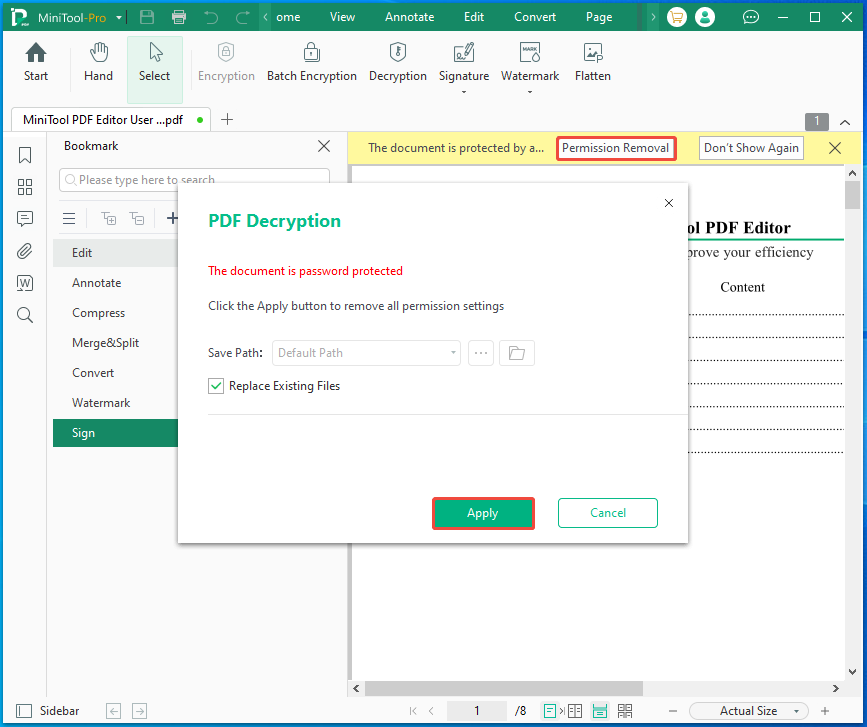This screenshot has width=867, height=727.
Task: Open the shopping cart icon
Action: (x=676, y=17)
